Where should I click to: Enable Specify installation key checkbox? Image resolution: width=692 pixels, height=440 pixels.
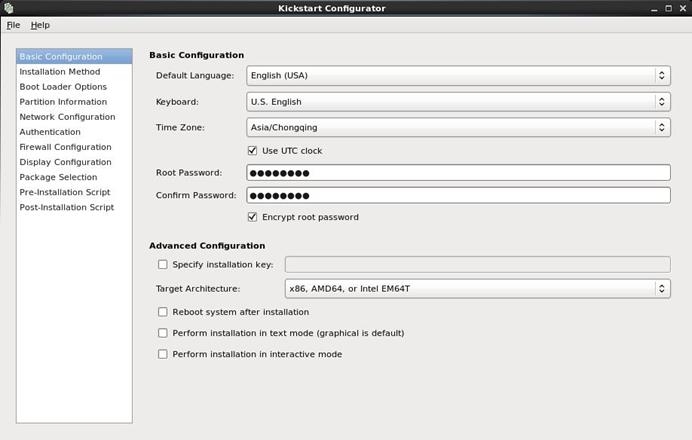pyautogui.click(x=163, y=264)
